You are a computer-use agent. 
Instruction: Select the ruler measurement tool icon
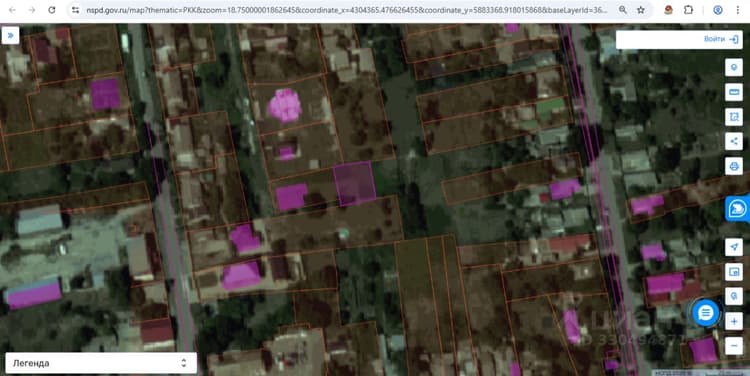tap(734, 92)
